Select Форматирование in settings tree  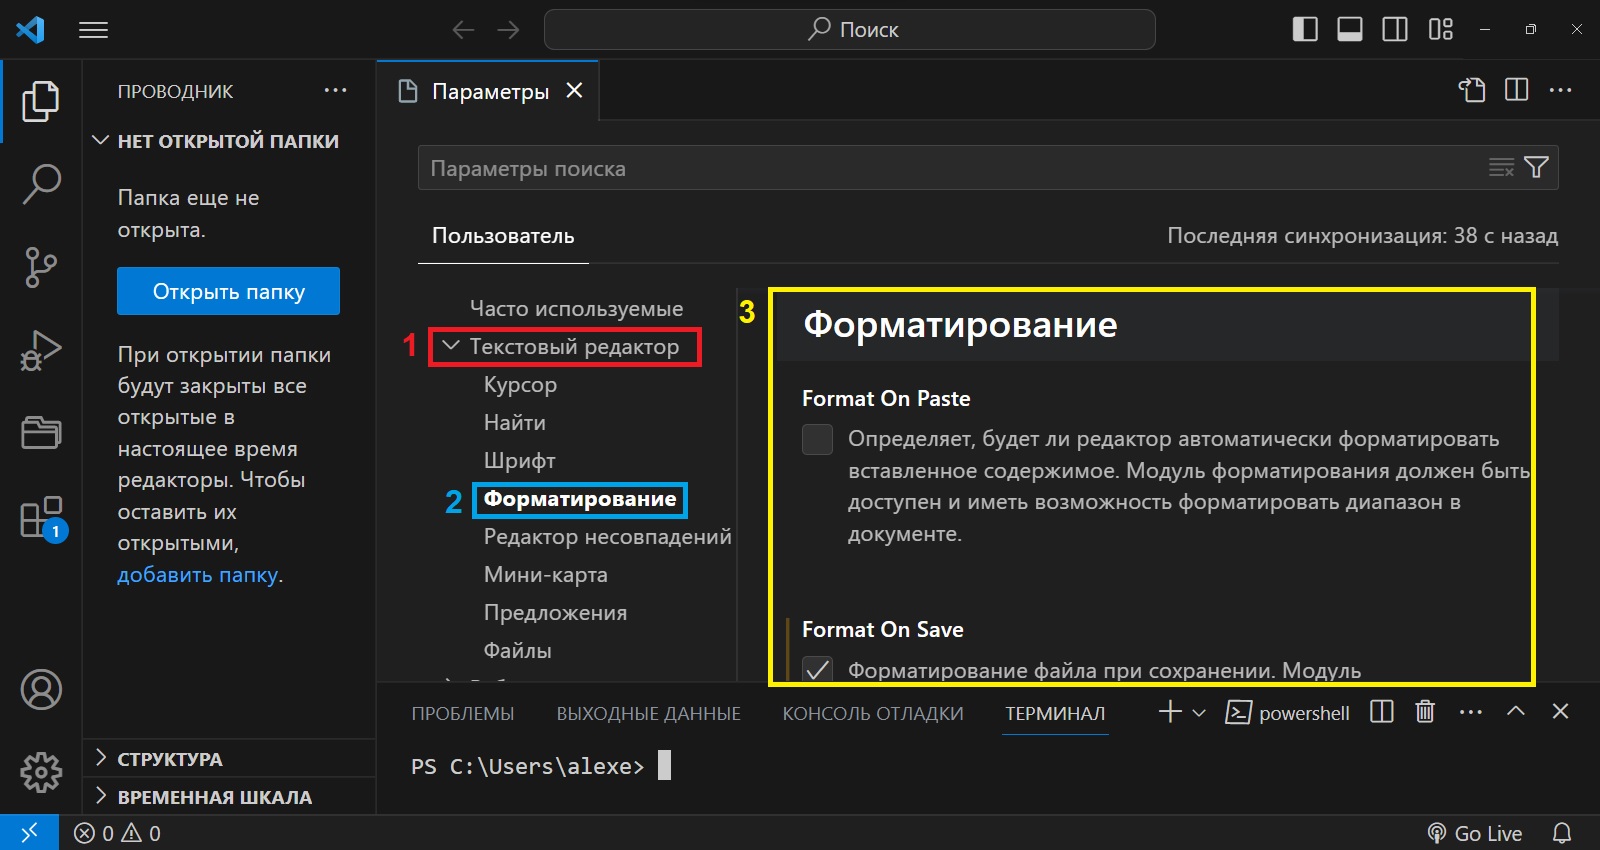pos(580,499)
